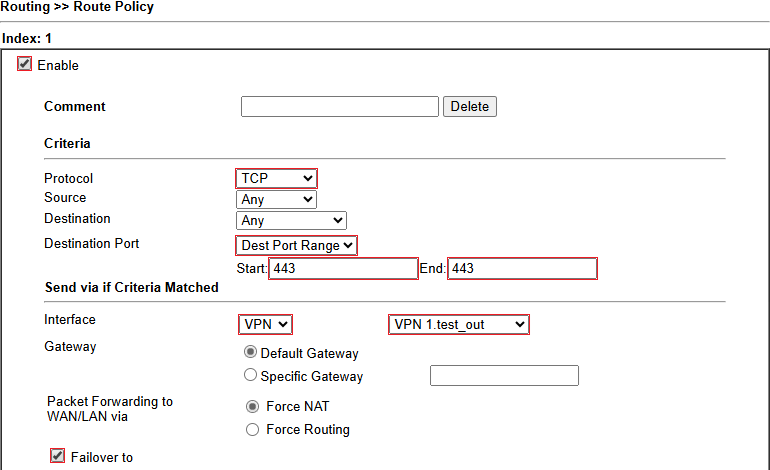770x470 pixels.
Task: Toggle the Failover to checkbox
Action: pos(57,456)
